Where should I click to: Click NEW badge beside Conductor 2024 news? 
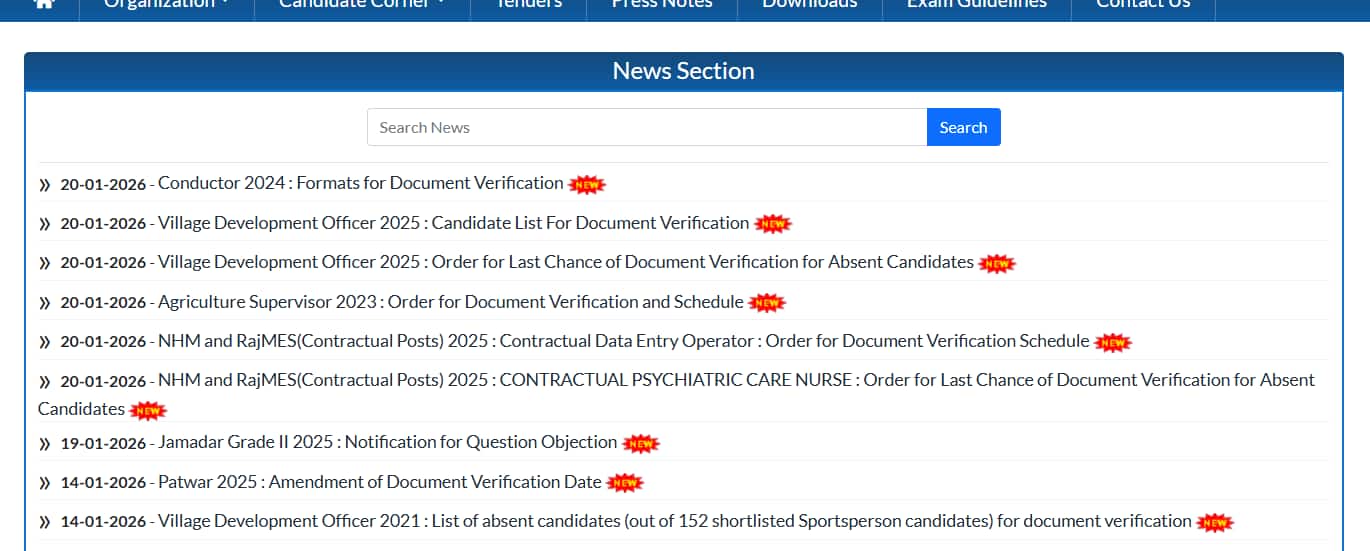click(587, 185)
